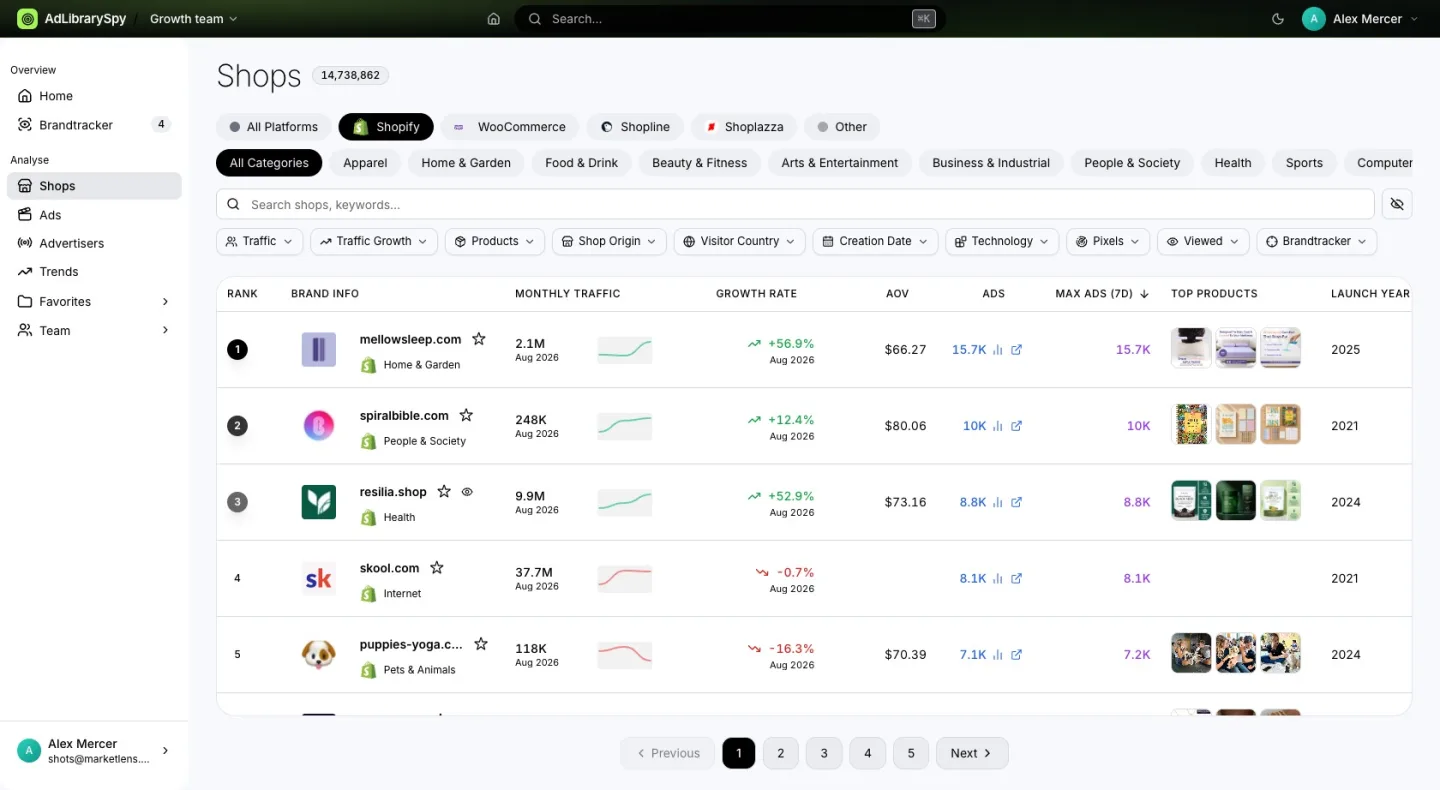Favorite resilia.shop with star icon
Screen dimensions: 1440x790
pyautogui.click(x=444, y=492)
